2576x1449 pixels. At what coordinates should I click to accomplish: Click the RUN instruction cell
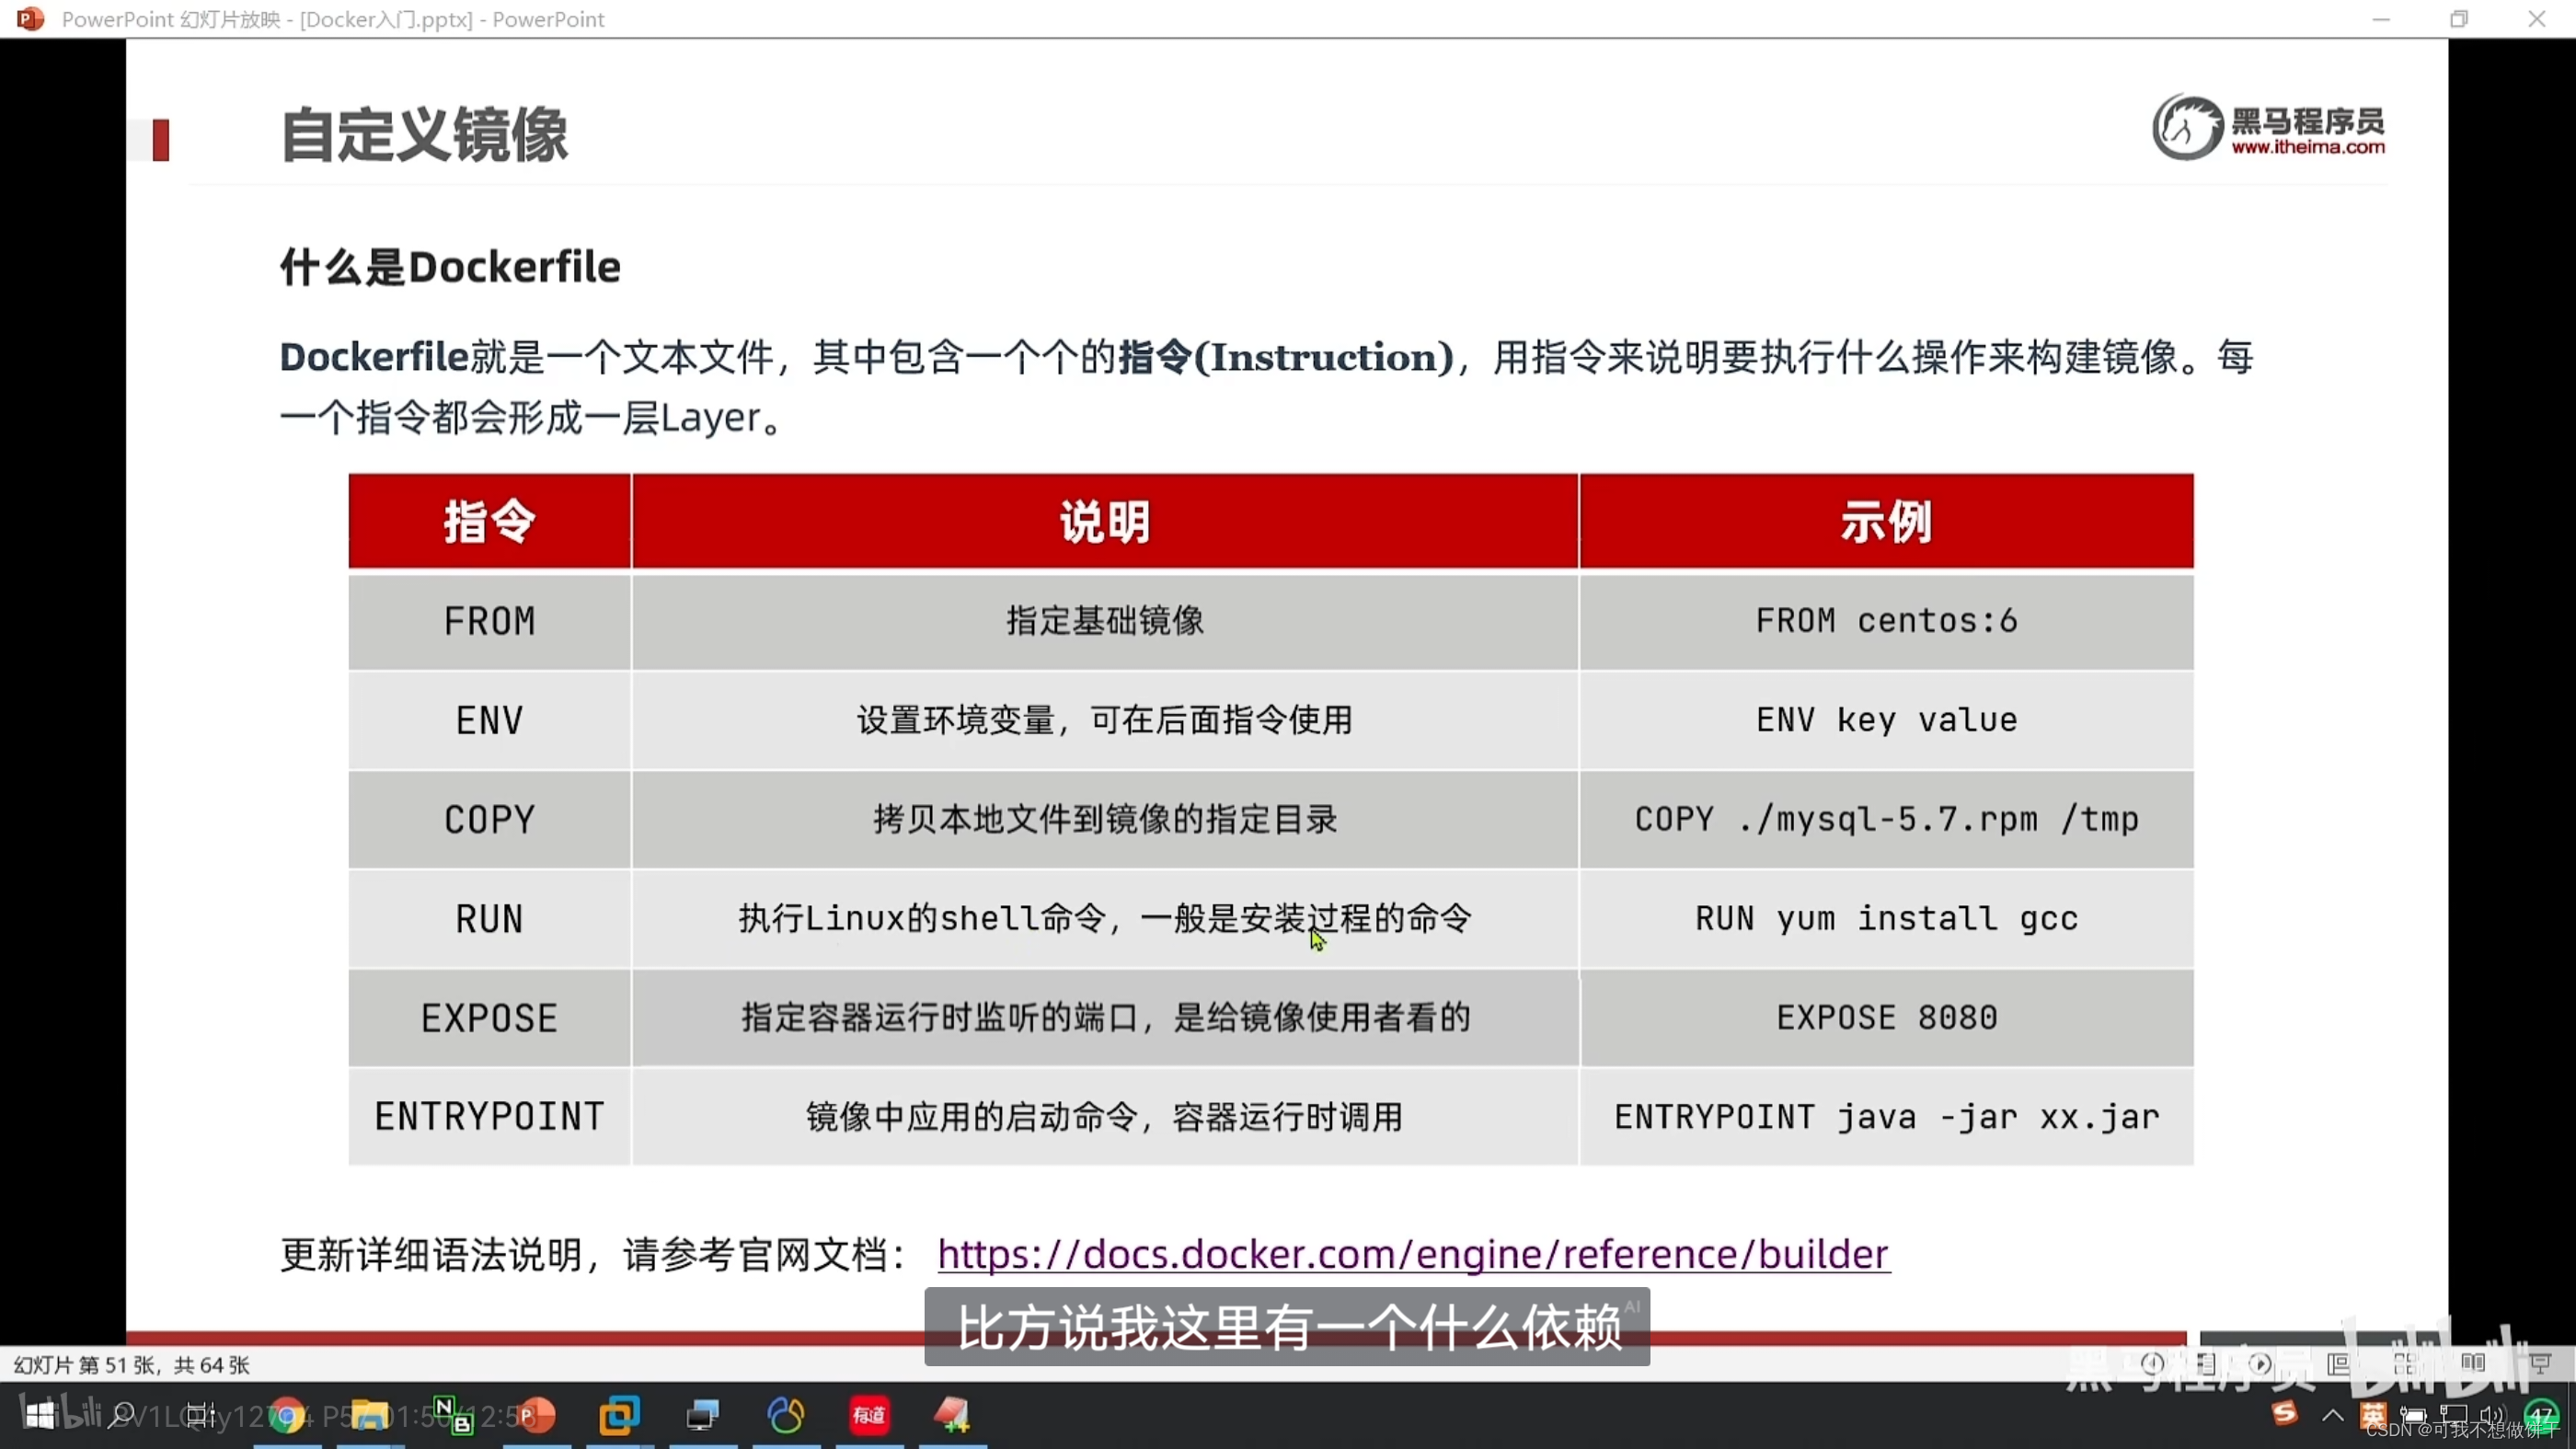[x=489, y=918]
